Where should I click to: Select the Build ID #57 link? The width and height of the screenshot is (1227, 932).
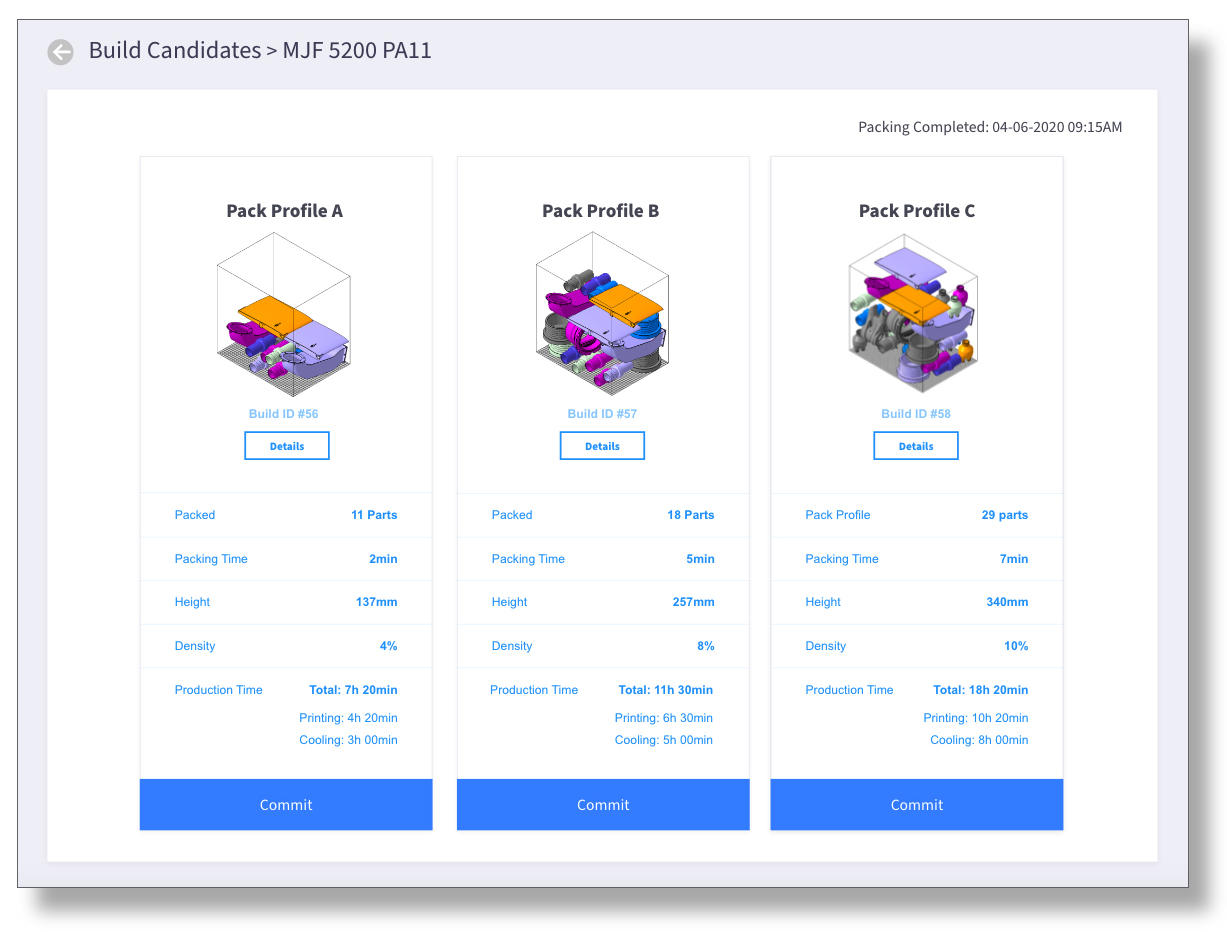(602, 414)
